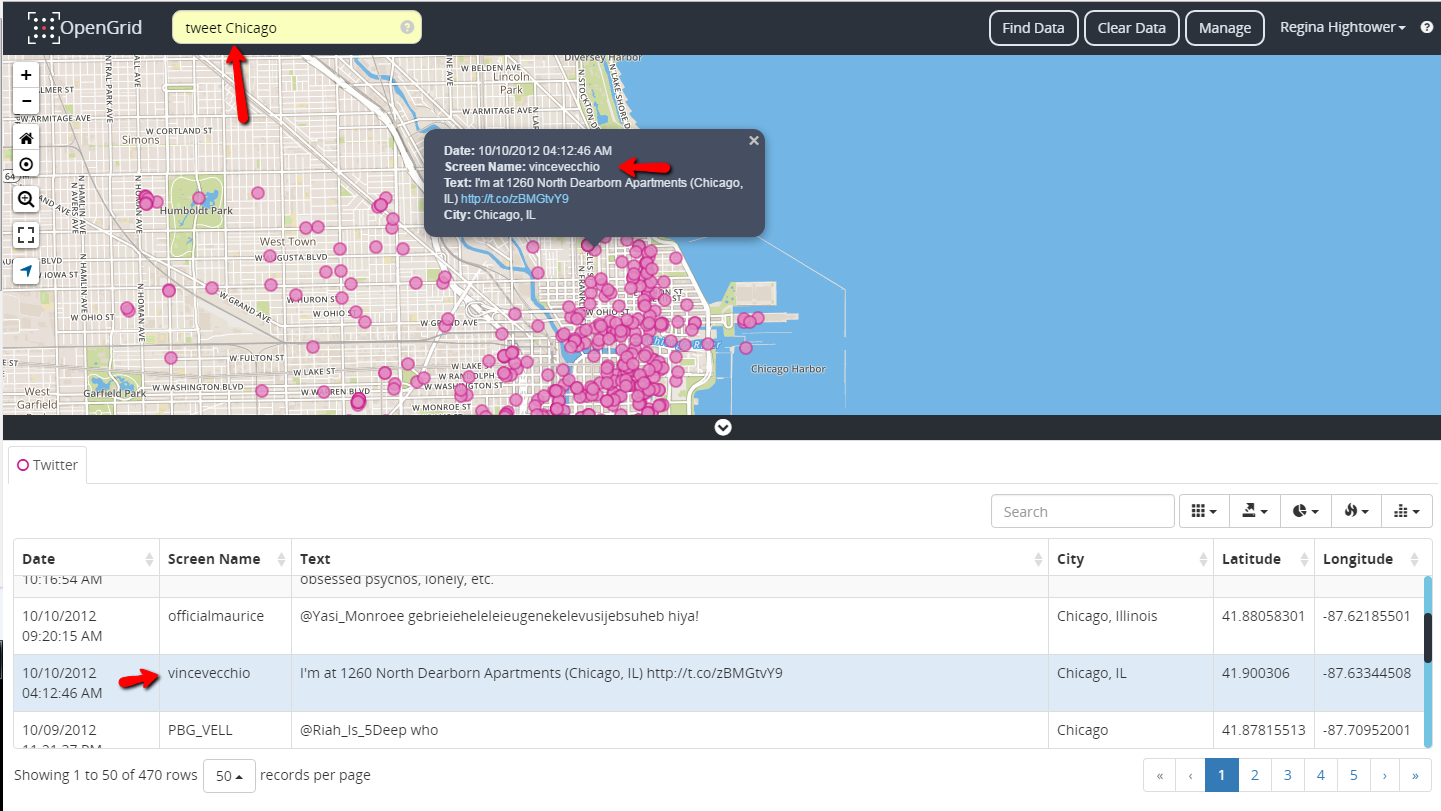Click the Clear Data button

pos(1131,28)
